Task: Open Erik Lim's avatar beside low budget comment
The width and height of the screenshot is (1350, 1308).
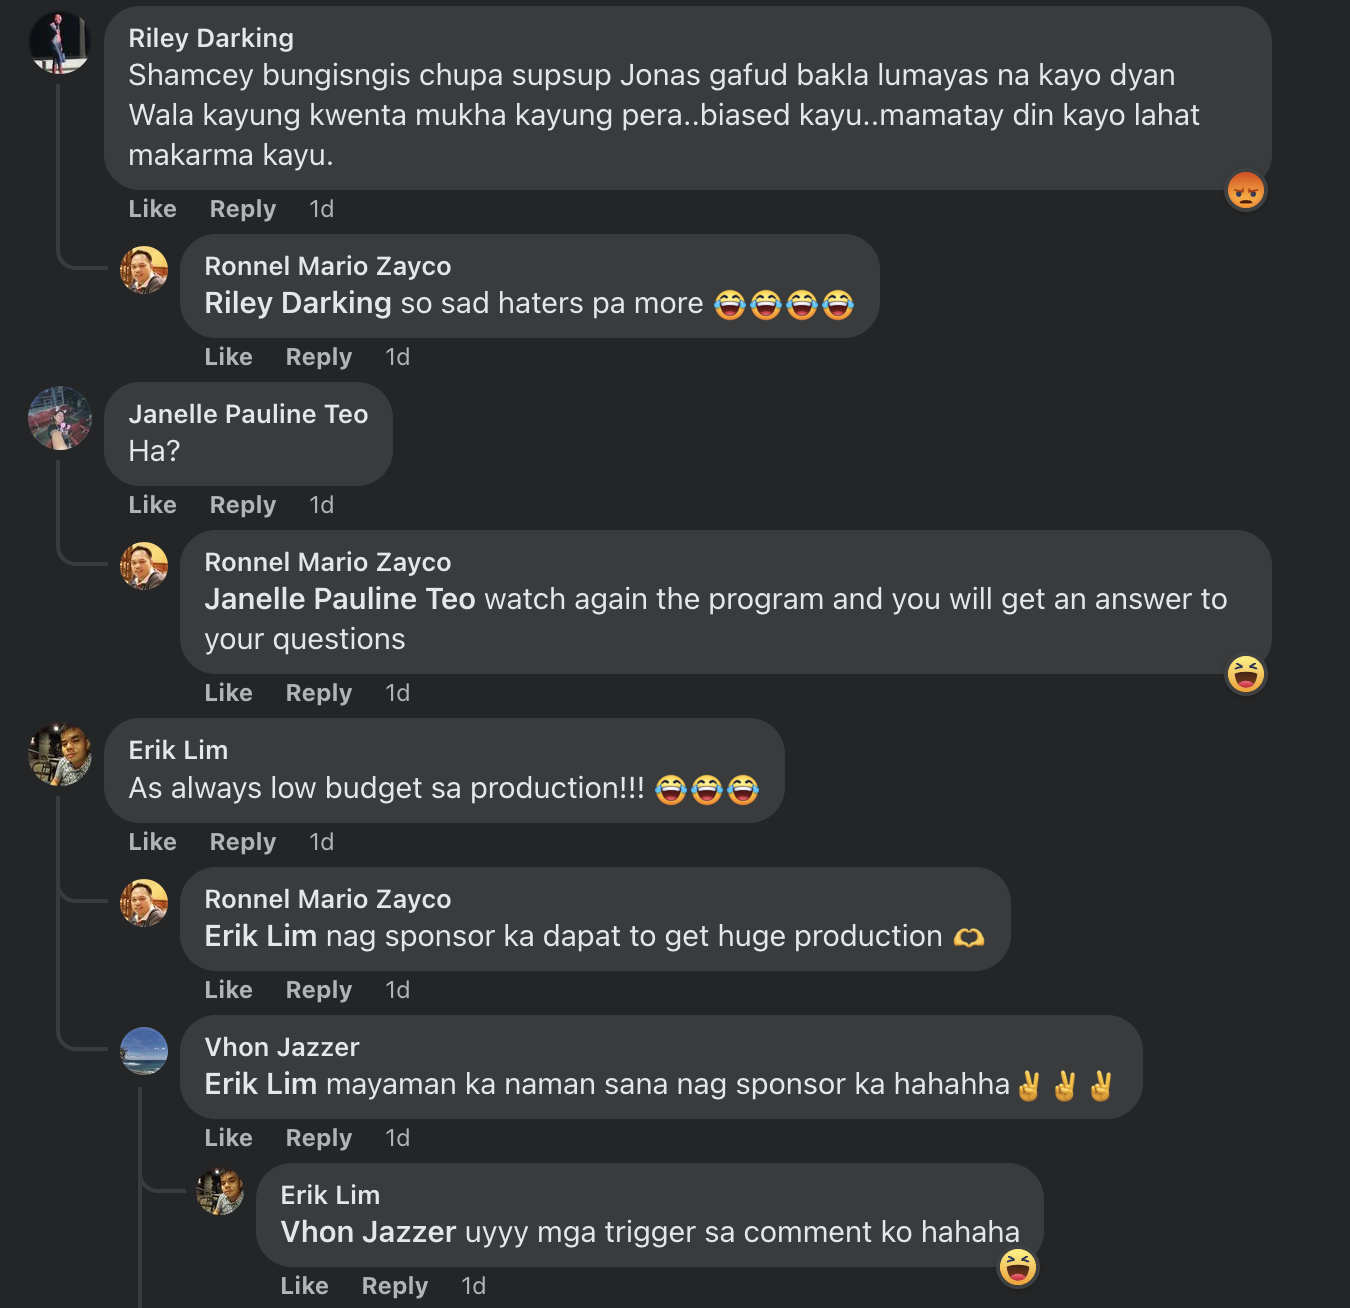Action: tap(60, 754)
